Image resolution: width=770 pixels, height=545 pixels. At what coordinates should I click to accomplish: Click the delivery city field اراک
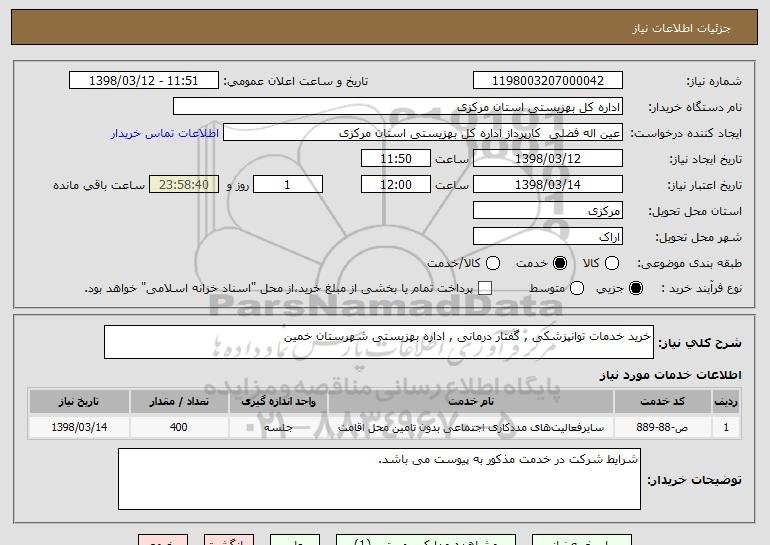(548, 237)
